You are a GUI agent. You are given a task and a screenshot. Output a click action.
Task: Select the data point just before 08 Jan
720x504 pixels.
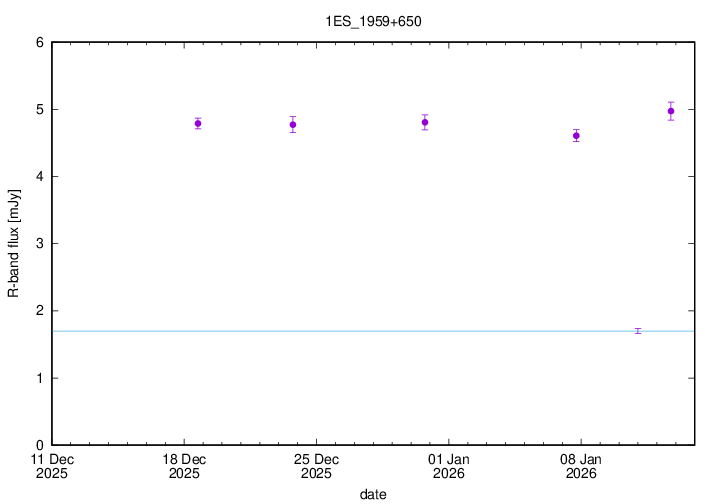pyautogui.click(x=576, y=136)
